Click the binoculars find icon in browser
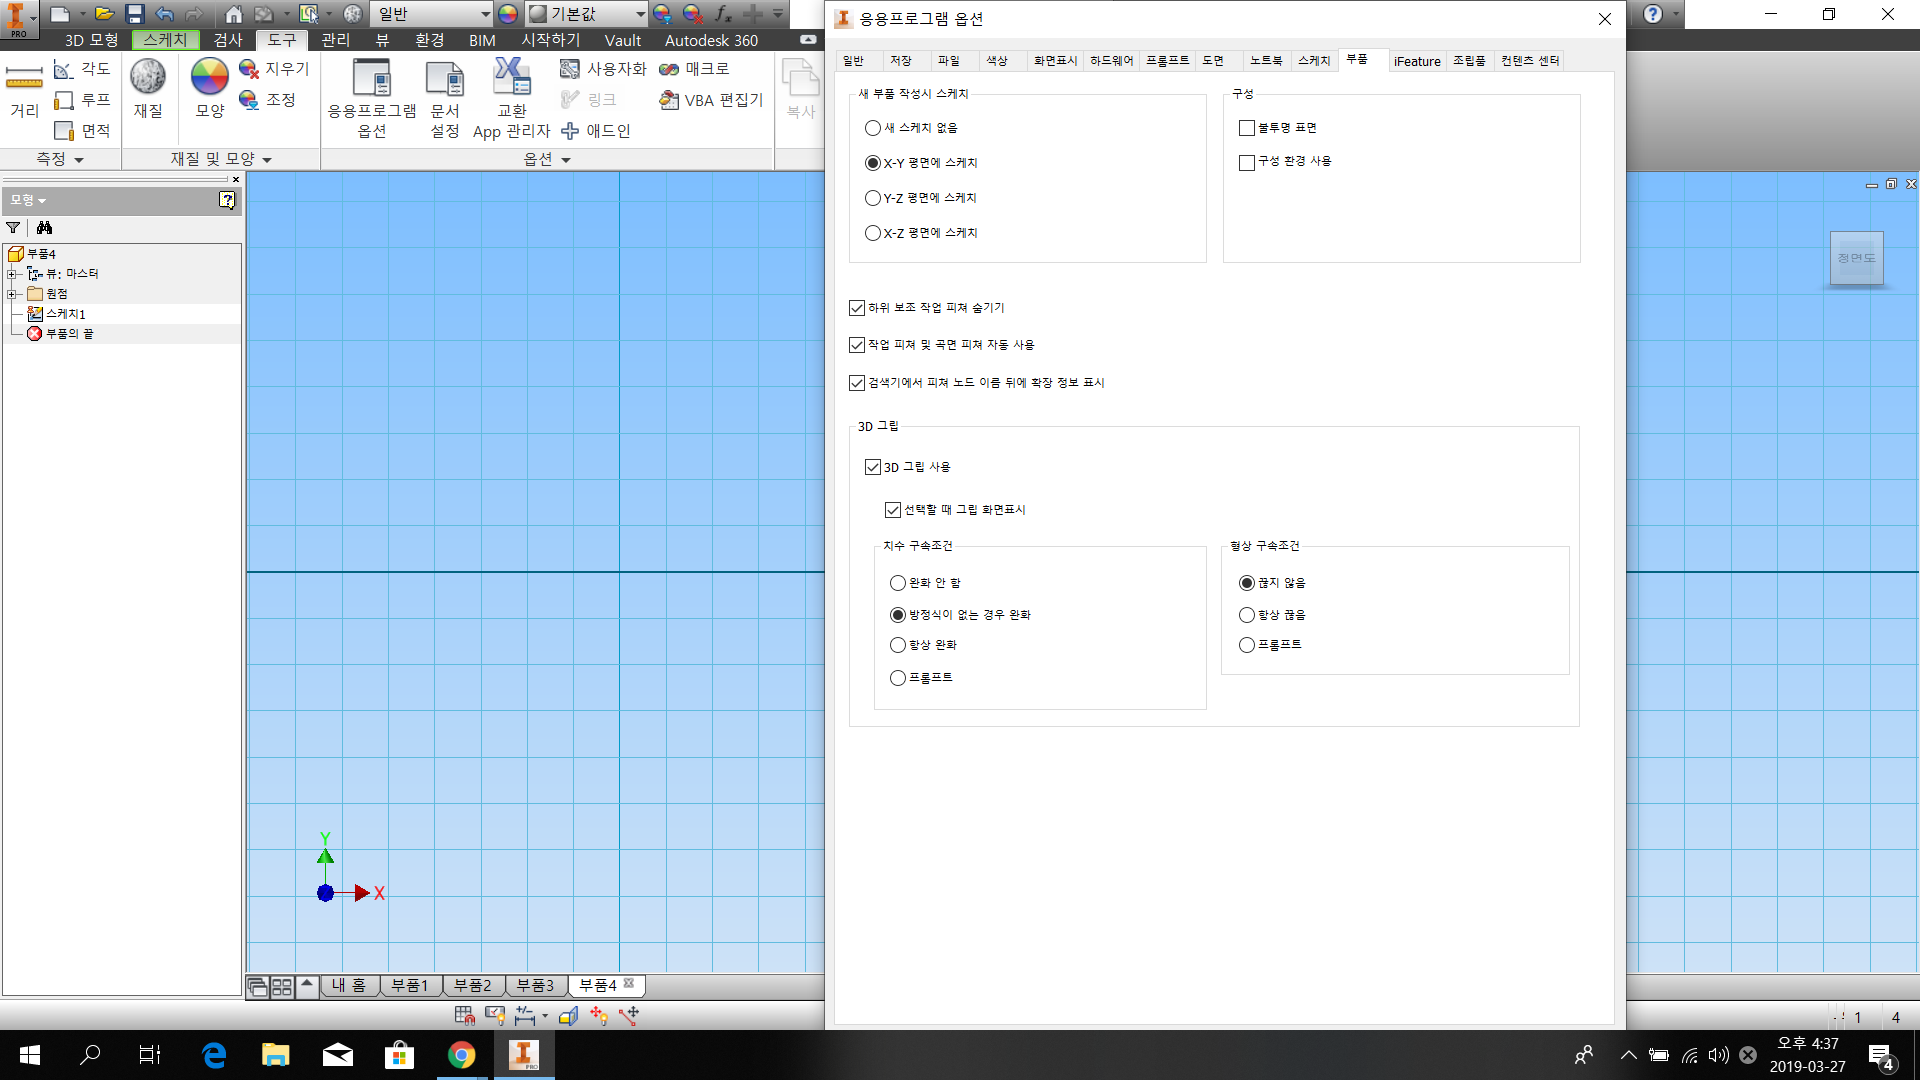The height and width of the screenshot is (1080, 1920). (44, 228)
